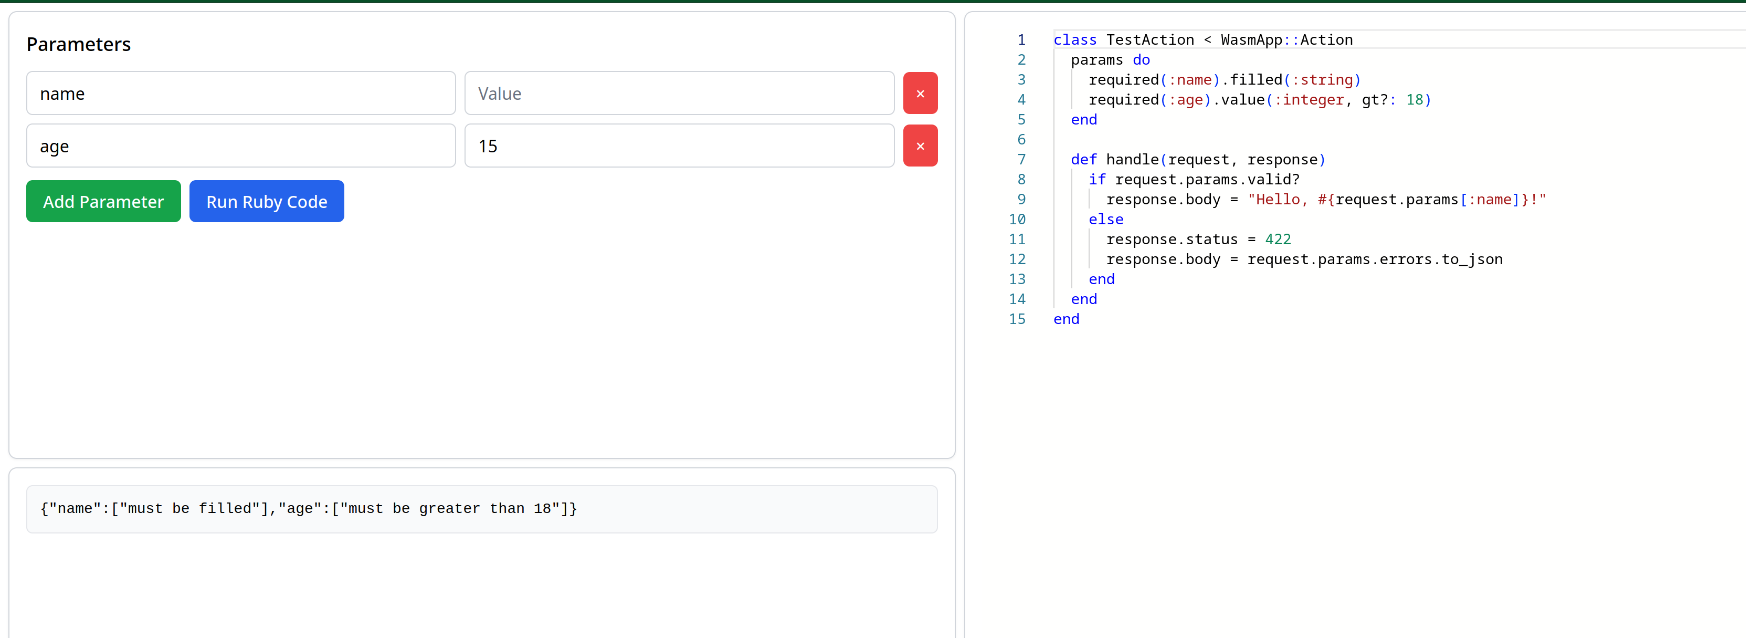1746x638 pixels.
Task: Click the errors.to_json code line
Action: coord(1305,260)
